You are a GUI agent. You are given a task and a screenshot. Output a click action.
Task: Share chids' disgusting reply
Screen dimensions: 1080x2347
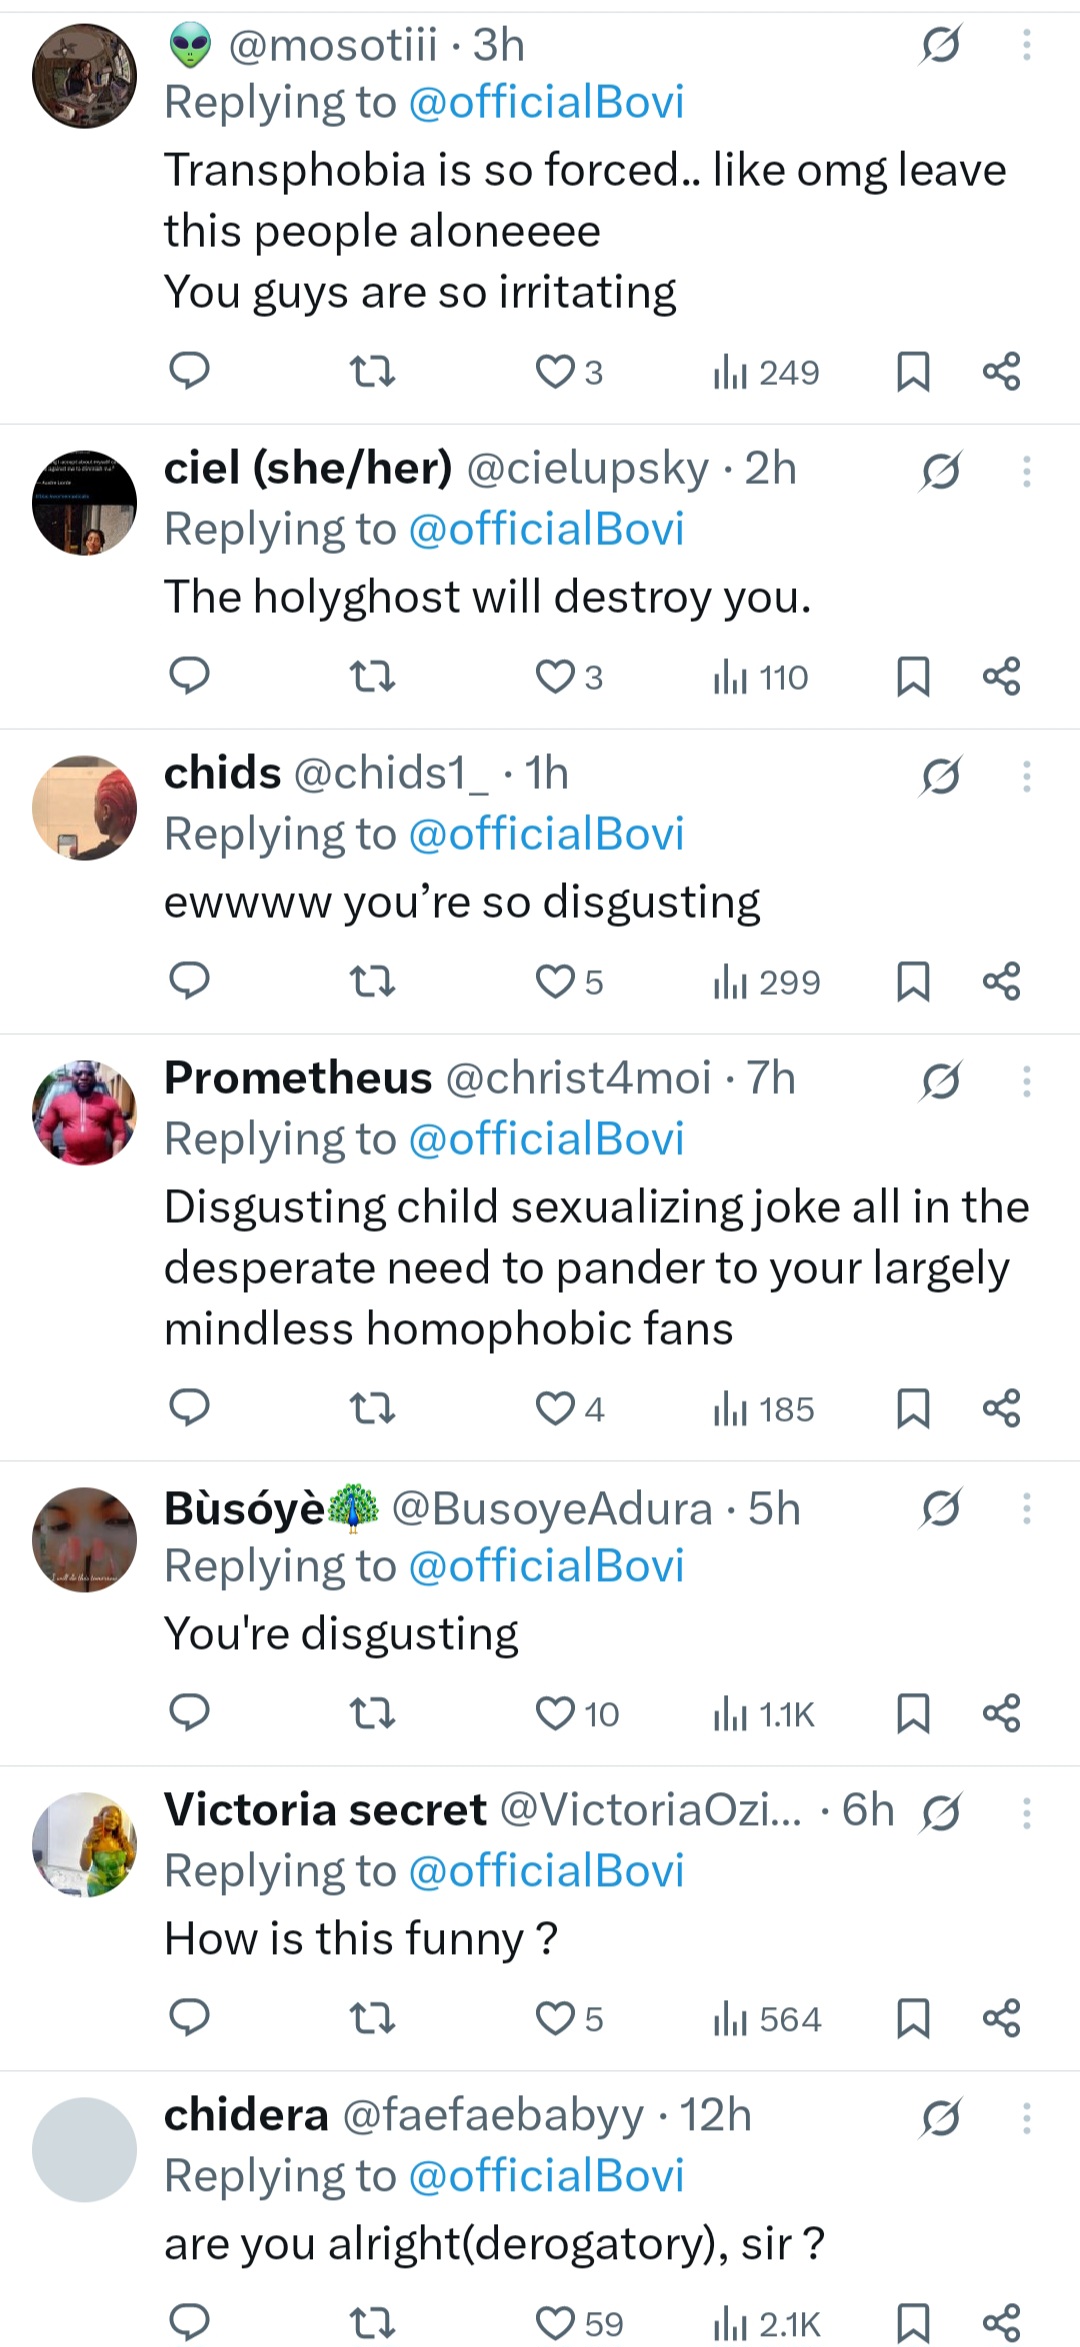1001,982
